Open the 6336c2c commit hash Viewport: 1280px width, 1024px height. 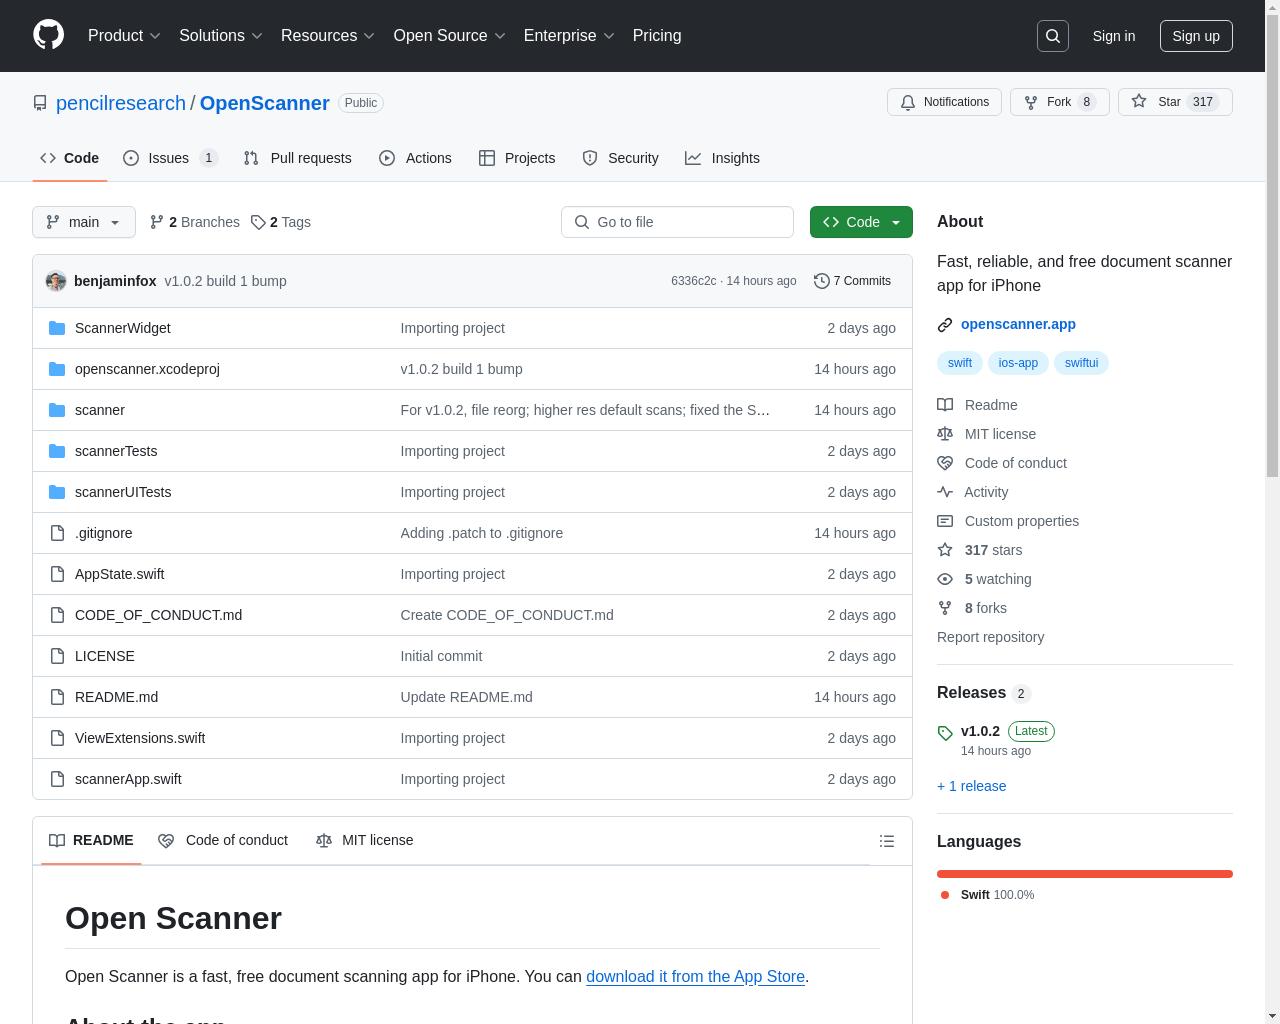(x=693, y=281)
